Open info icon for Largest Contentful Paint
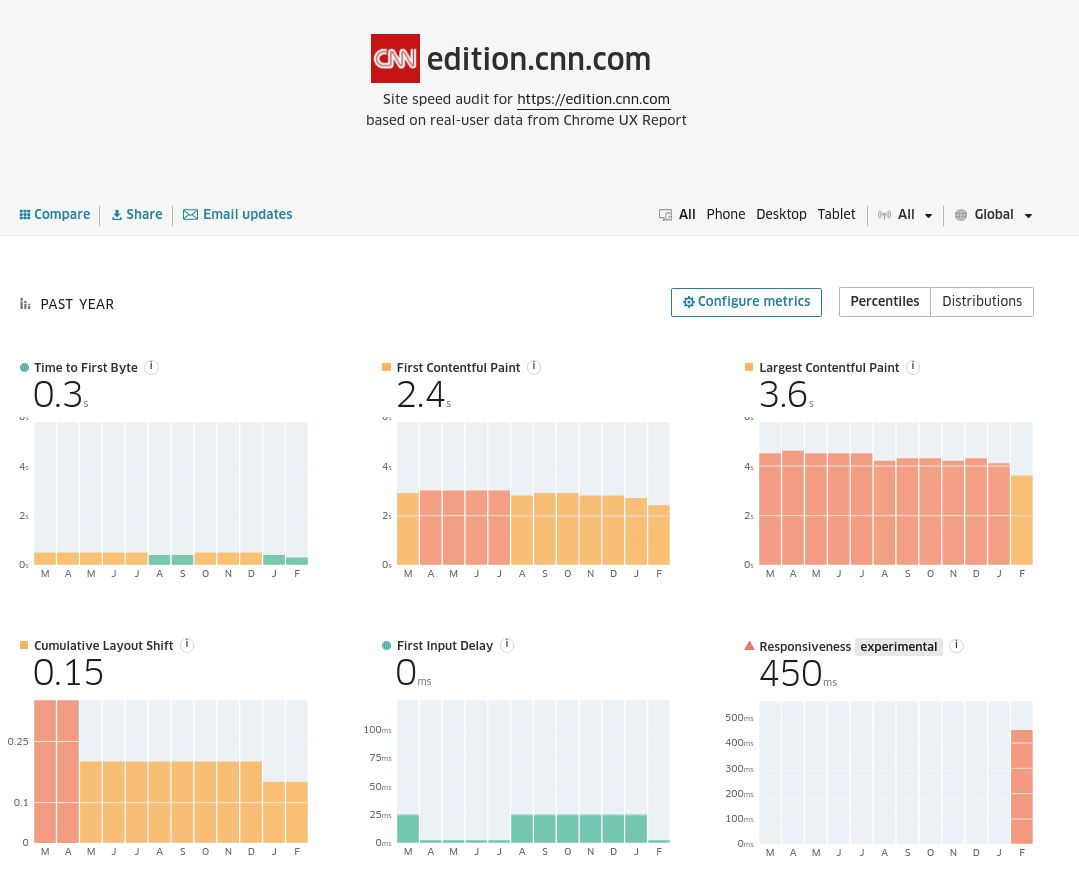This screenshot has width=1079, height=887. (x=913, y=367)
